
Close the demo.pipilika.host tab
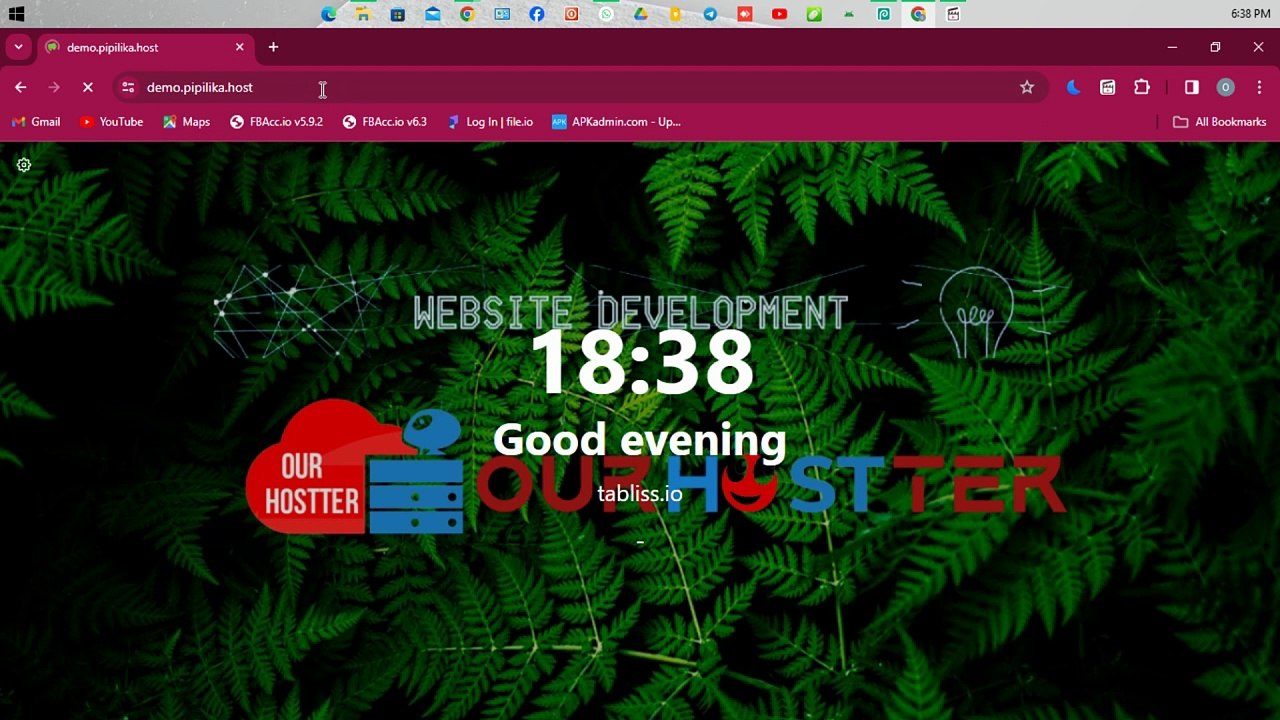(240, 47)
